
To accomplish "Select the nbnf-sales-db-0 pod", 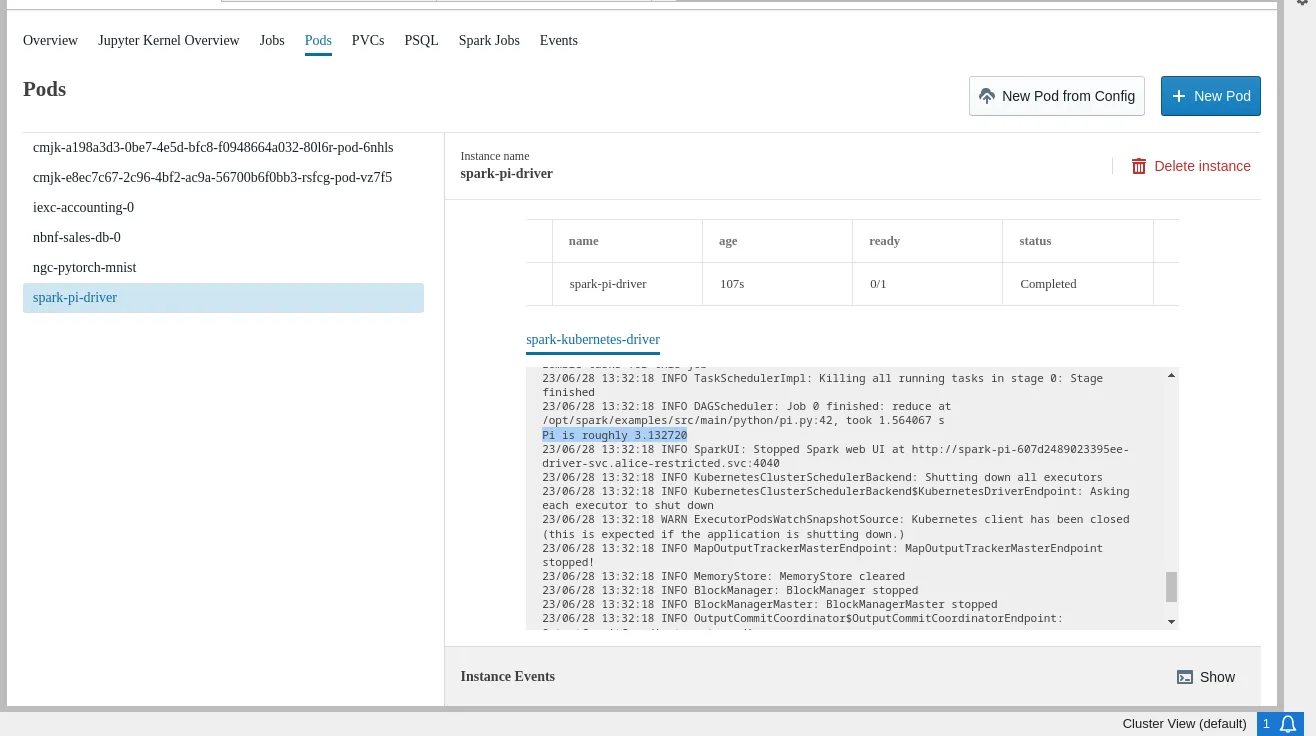I will (x=223, y=238).
